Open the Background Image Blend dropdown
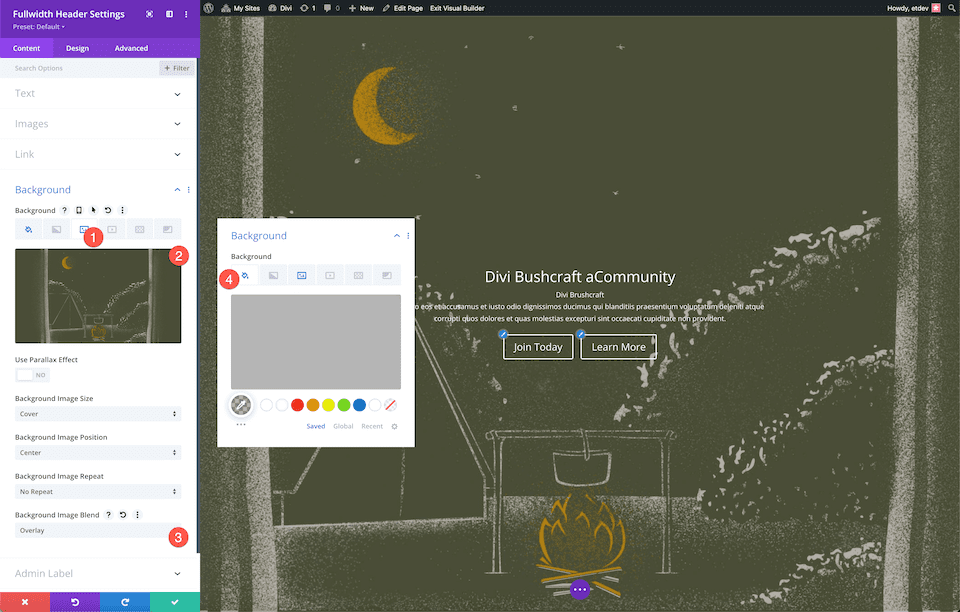The height and width of the screenshot is (612, 960). [97, 530]
